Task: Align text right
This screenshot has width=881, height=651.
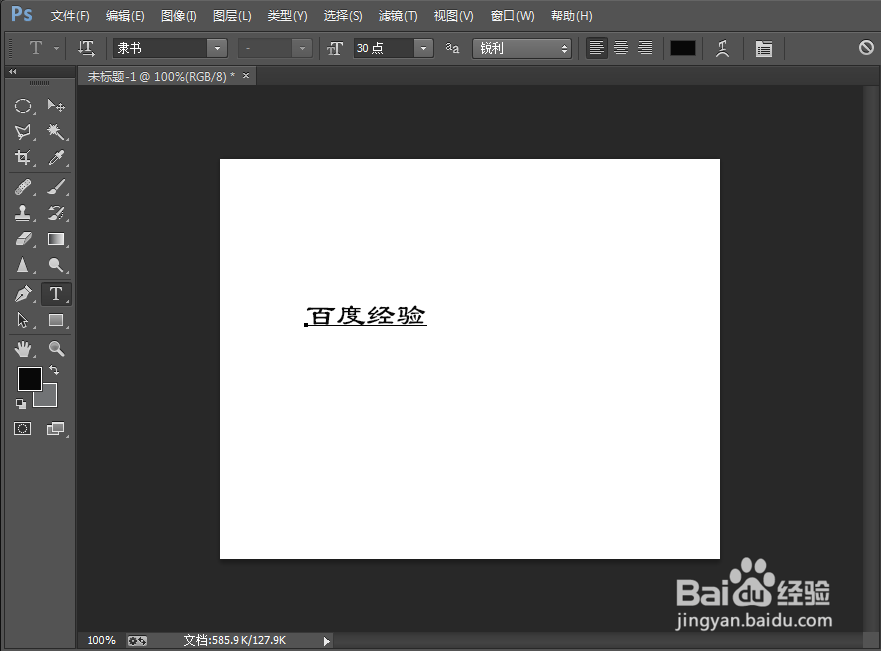Action: 645,48
